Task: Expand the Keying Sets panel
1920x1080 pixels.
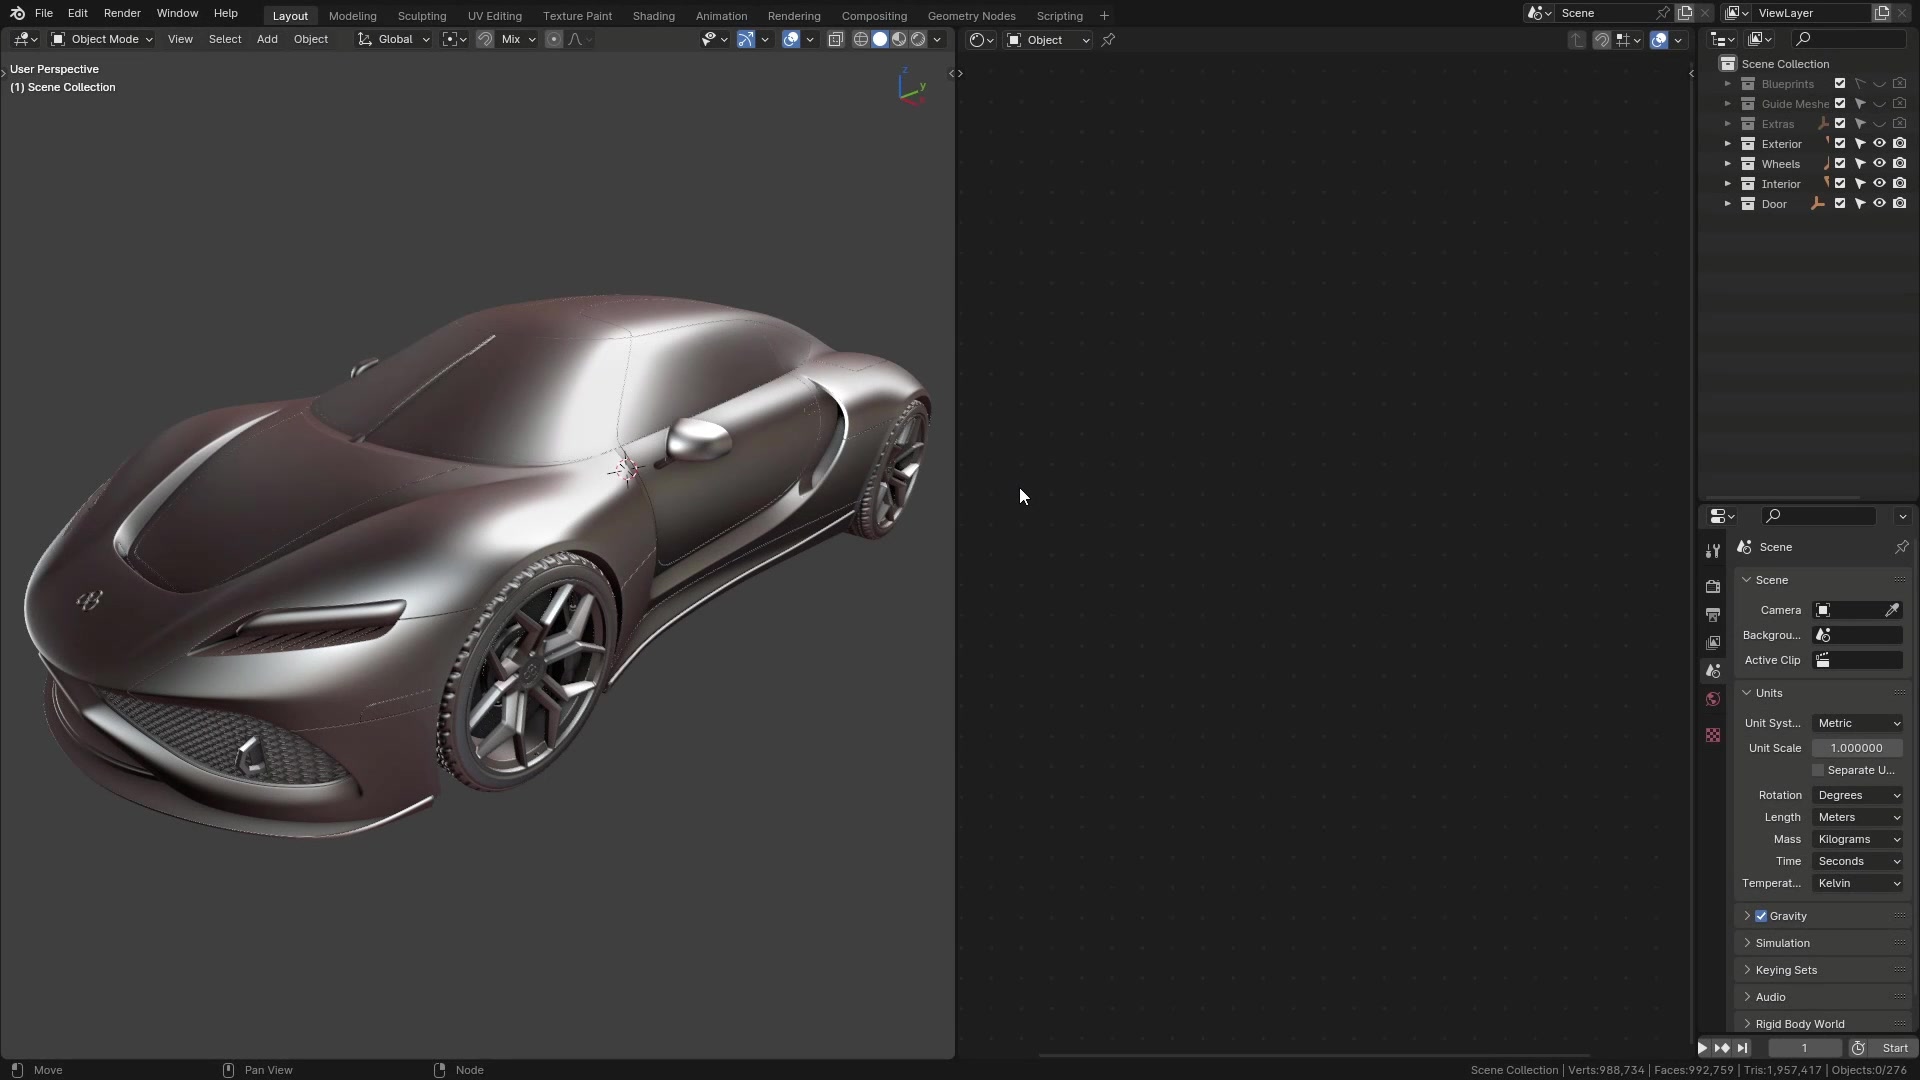Action: click(x=1786, y=970)
